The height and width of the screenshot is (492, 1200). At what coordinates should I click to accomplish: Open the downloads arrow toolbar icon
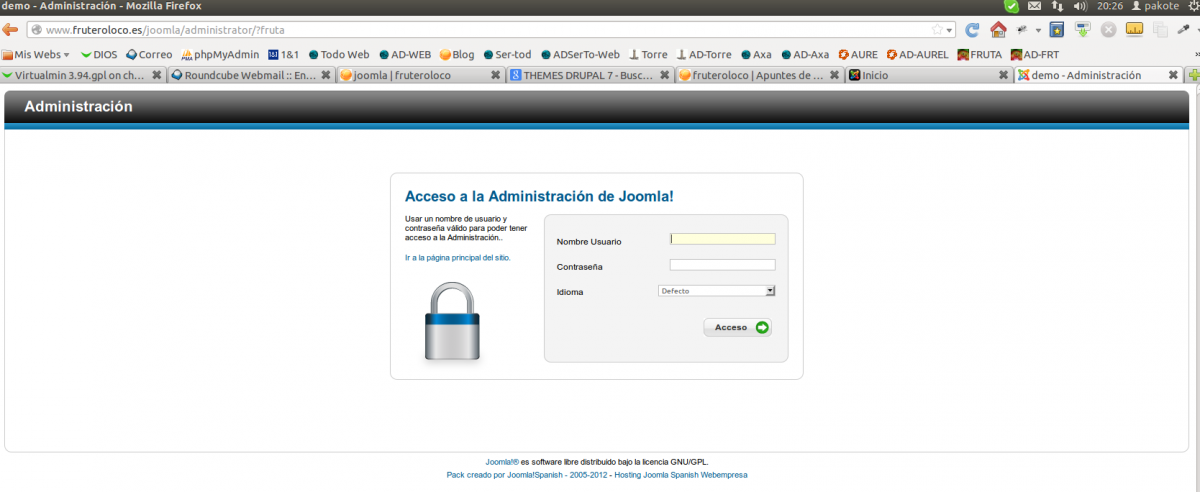1082,30
